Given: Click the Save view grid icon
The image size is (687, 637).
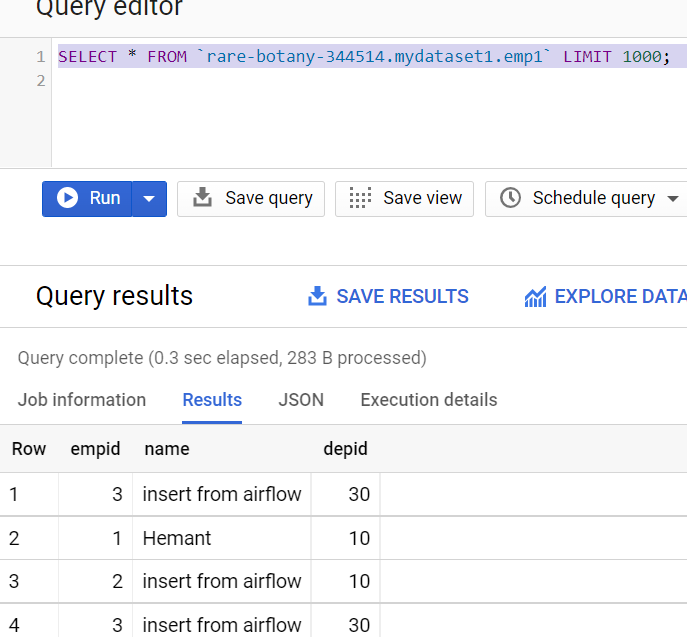Looking at the screenshot, I should [x=360, y=198].
